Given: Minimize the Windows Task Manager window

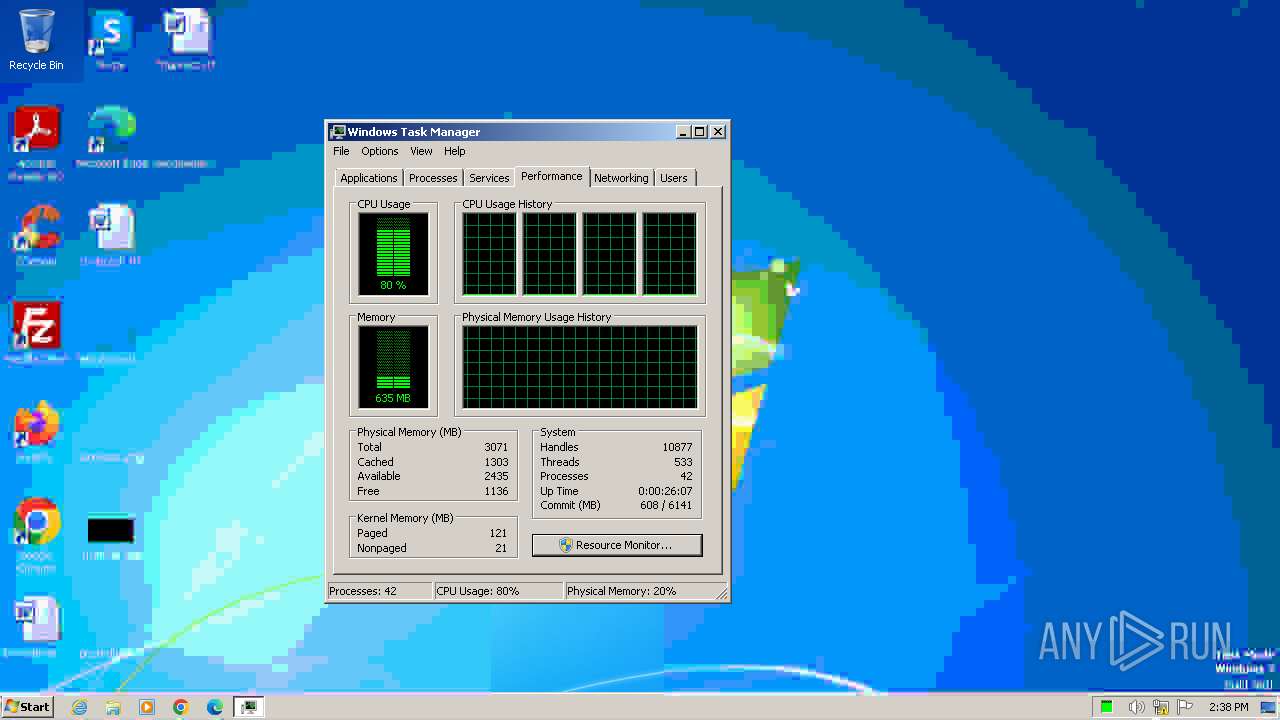Looking at the screenshot, I should (683, 132).
